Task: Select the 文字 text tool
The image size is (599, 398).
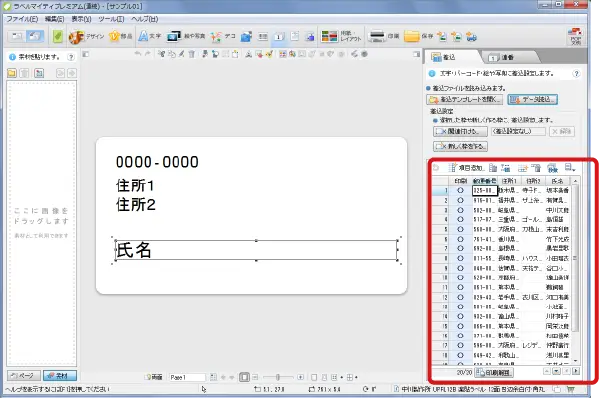Action: [149, 37]
